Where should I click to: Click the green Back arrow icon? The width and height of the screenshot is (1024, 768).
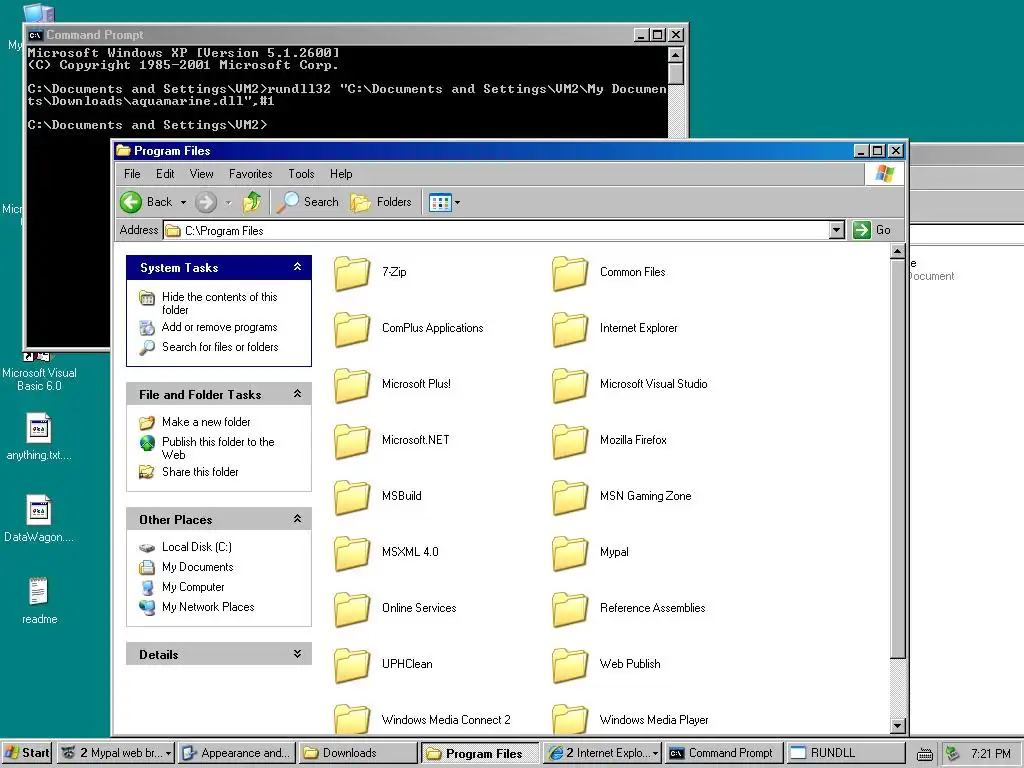[x=131, y=202]
